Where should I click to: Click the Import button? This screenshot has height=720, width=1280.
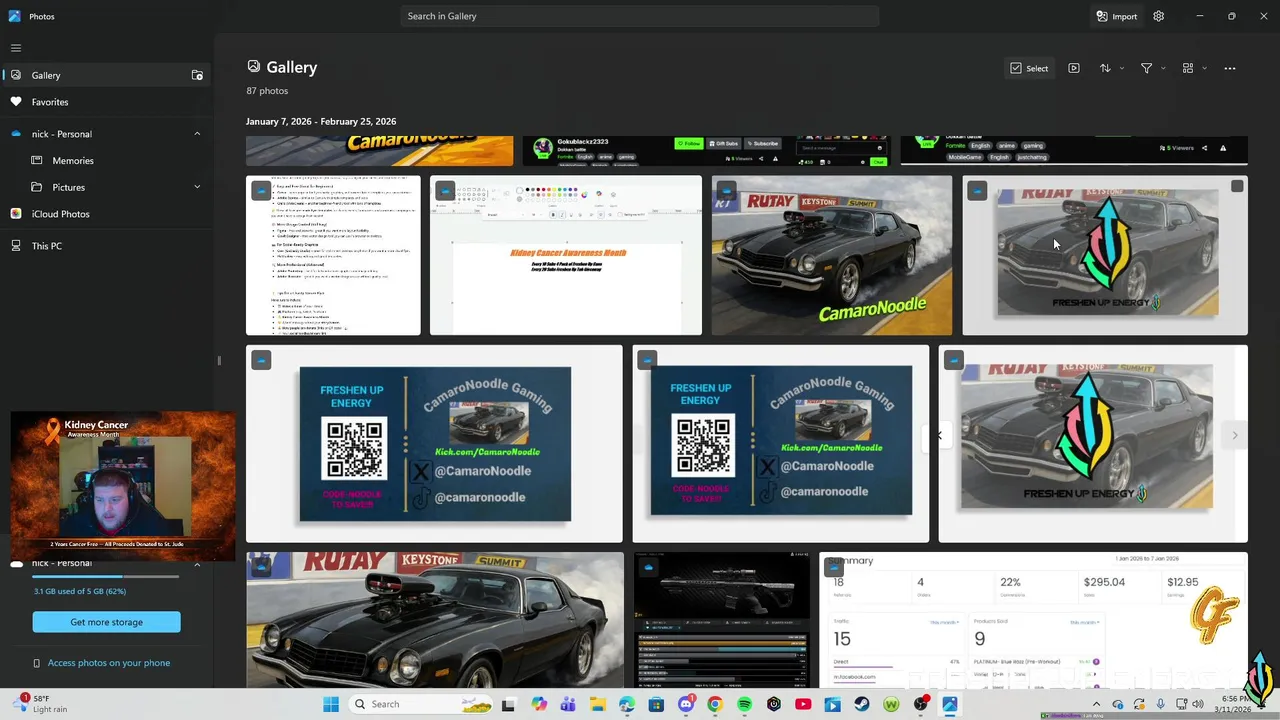click(x=1116, y=16)
